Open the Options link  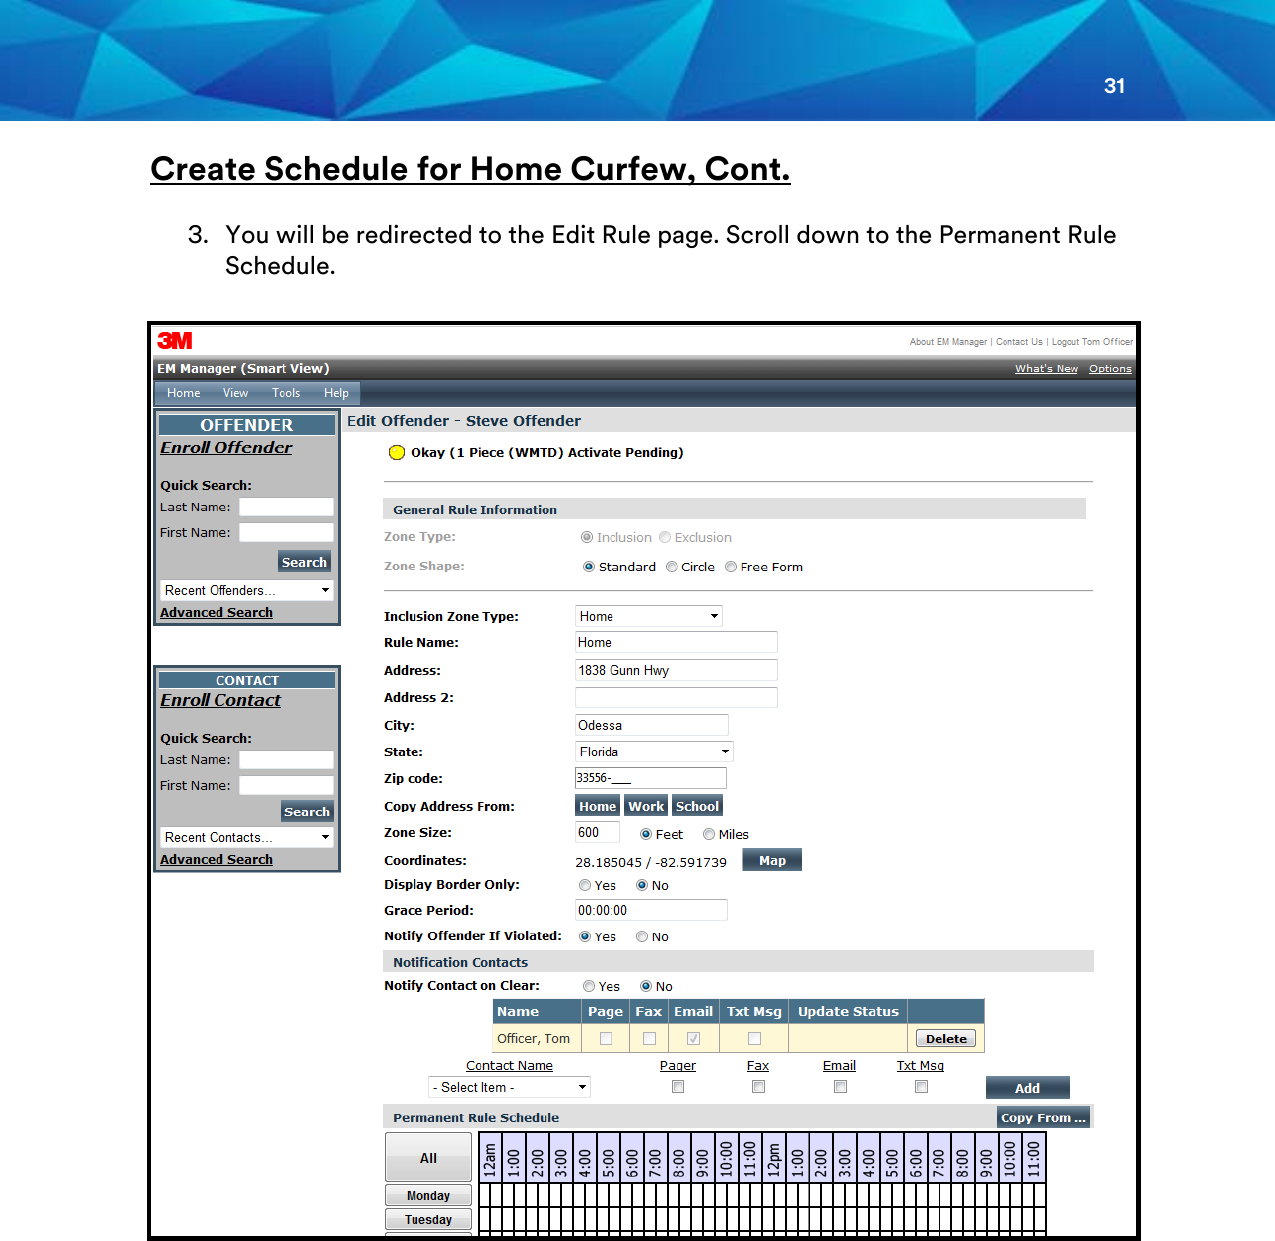1110,369
